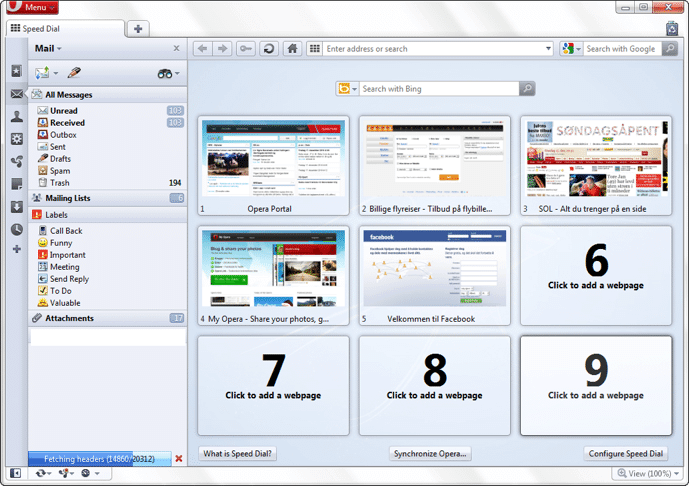Open the Unite share panel icon
The height and width of the screenshot is (486, 689).
coord(17,162)
